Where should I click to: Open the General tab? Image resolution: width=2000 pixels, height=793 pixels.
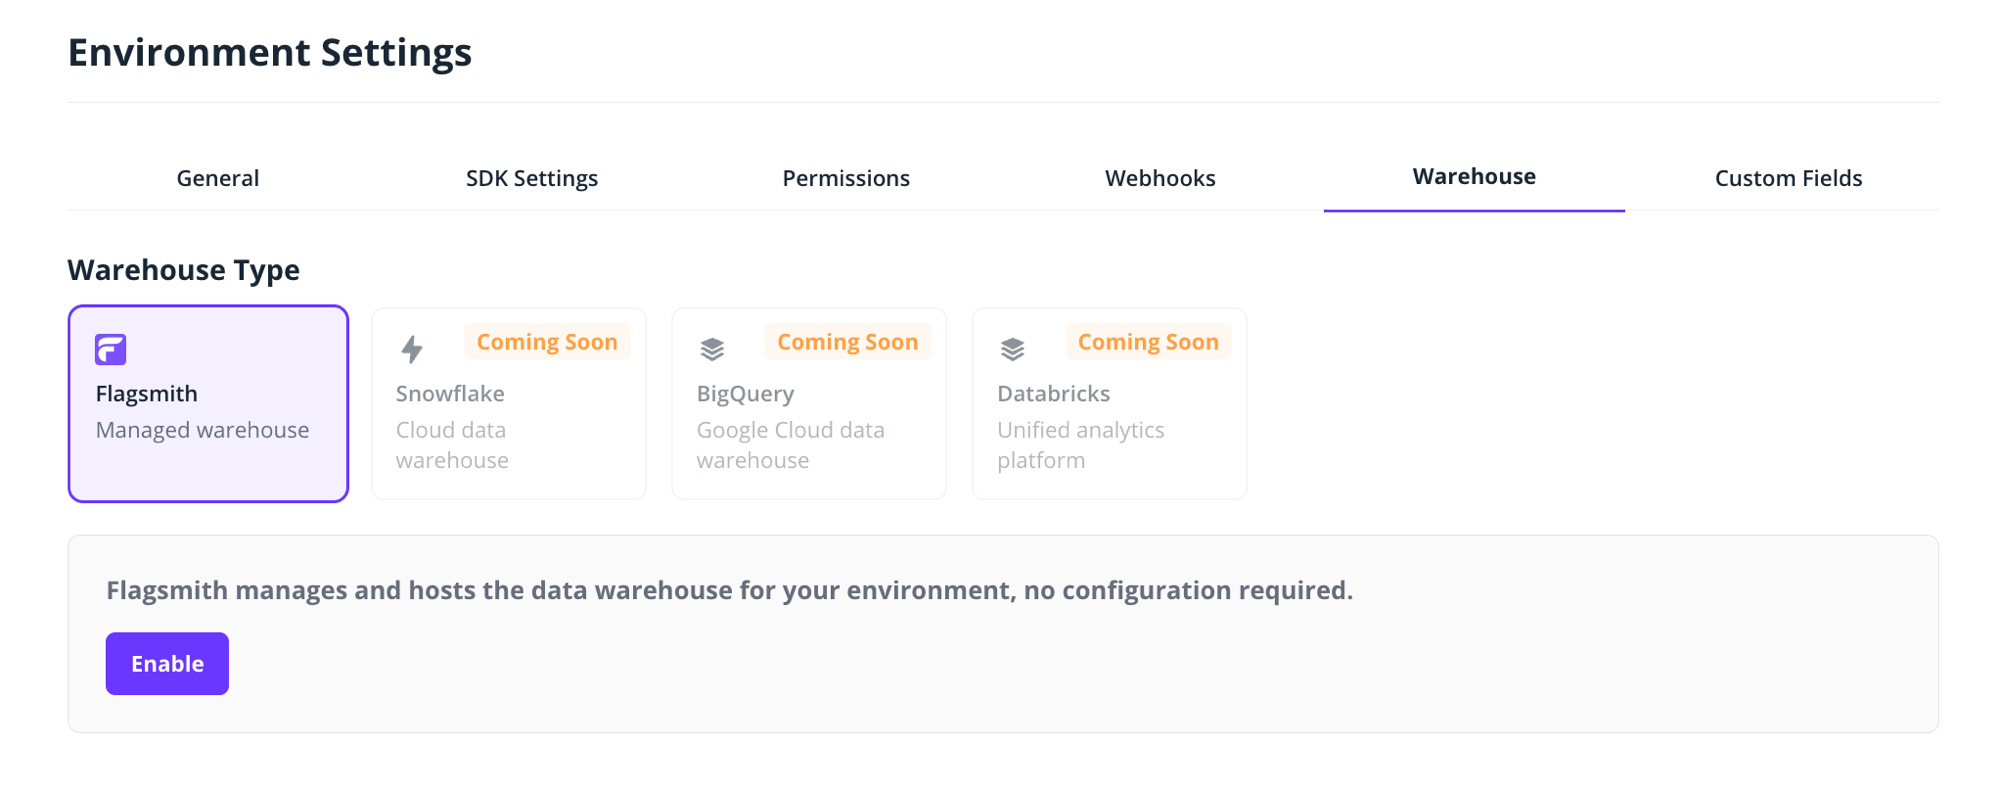coord(218,178)
